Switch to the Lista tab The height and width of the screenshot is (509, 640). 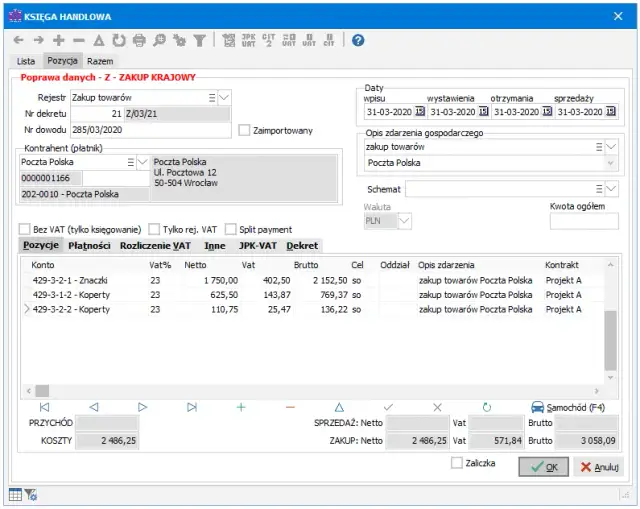26,62
